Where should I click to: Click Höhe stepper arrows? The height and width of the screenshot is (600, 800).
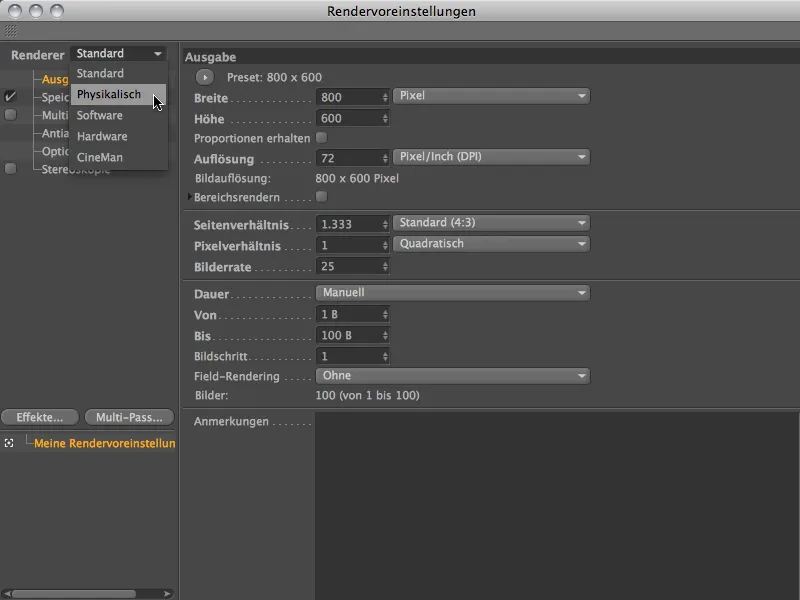point(385,118)
